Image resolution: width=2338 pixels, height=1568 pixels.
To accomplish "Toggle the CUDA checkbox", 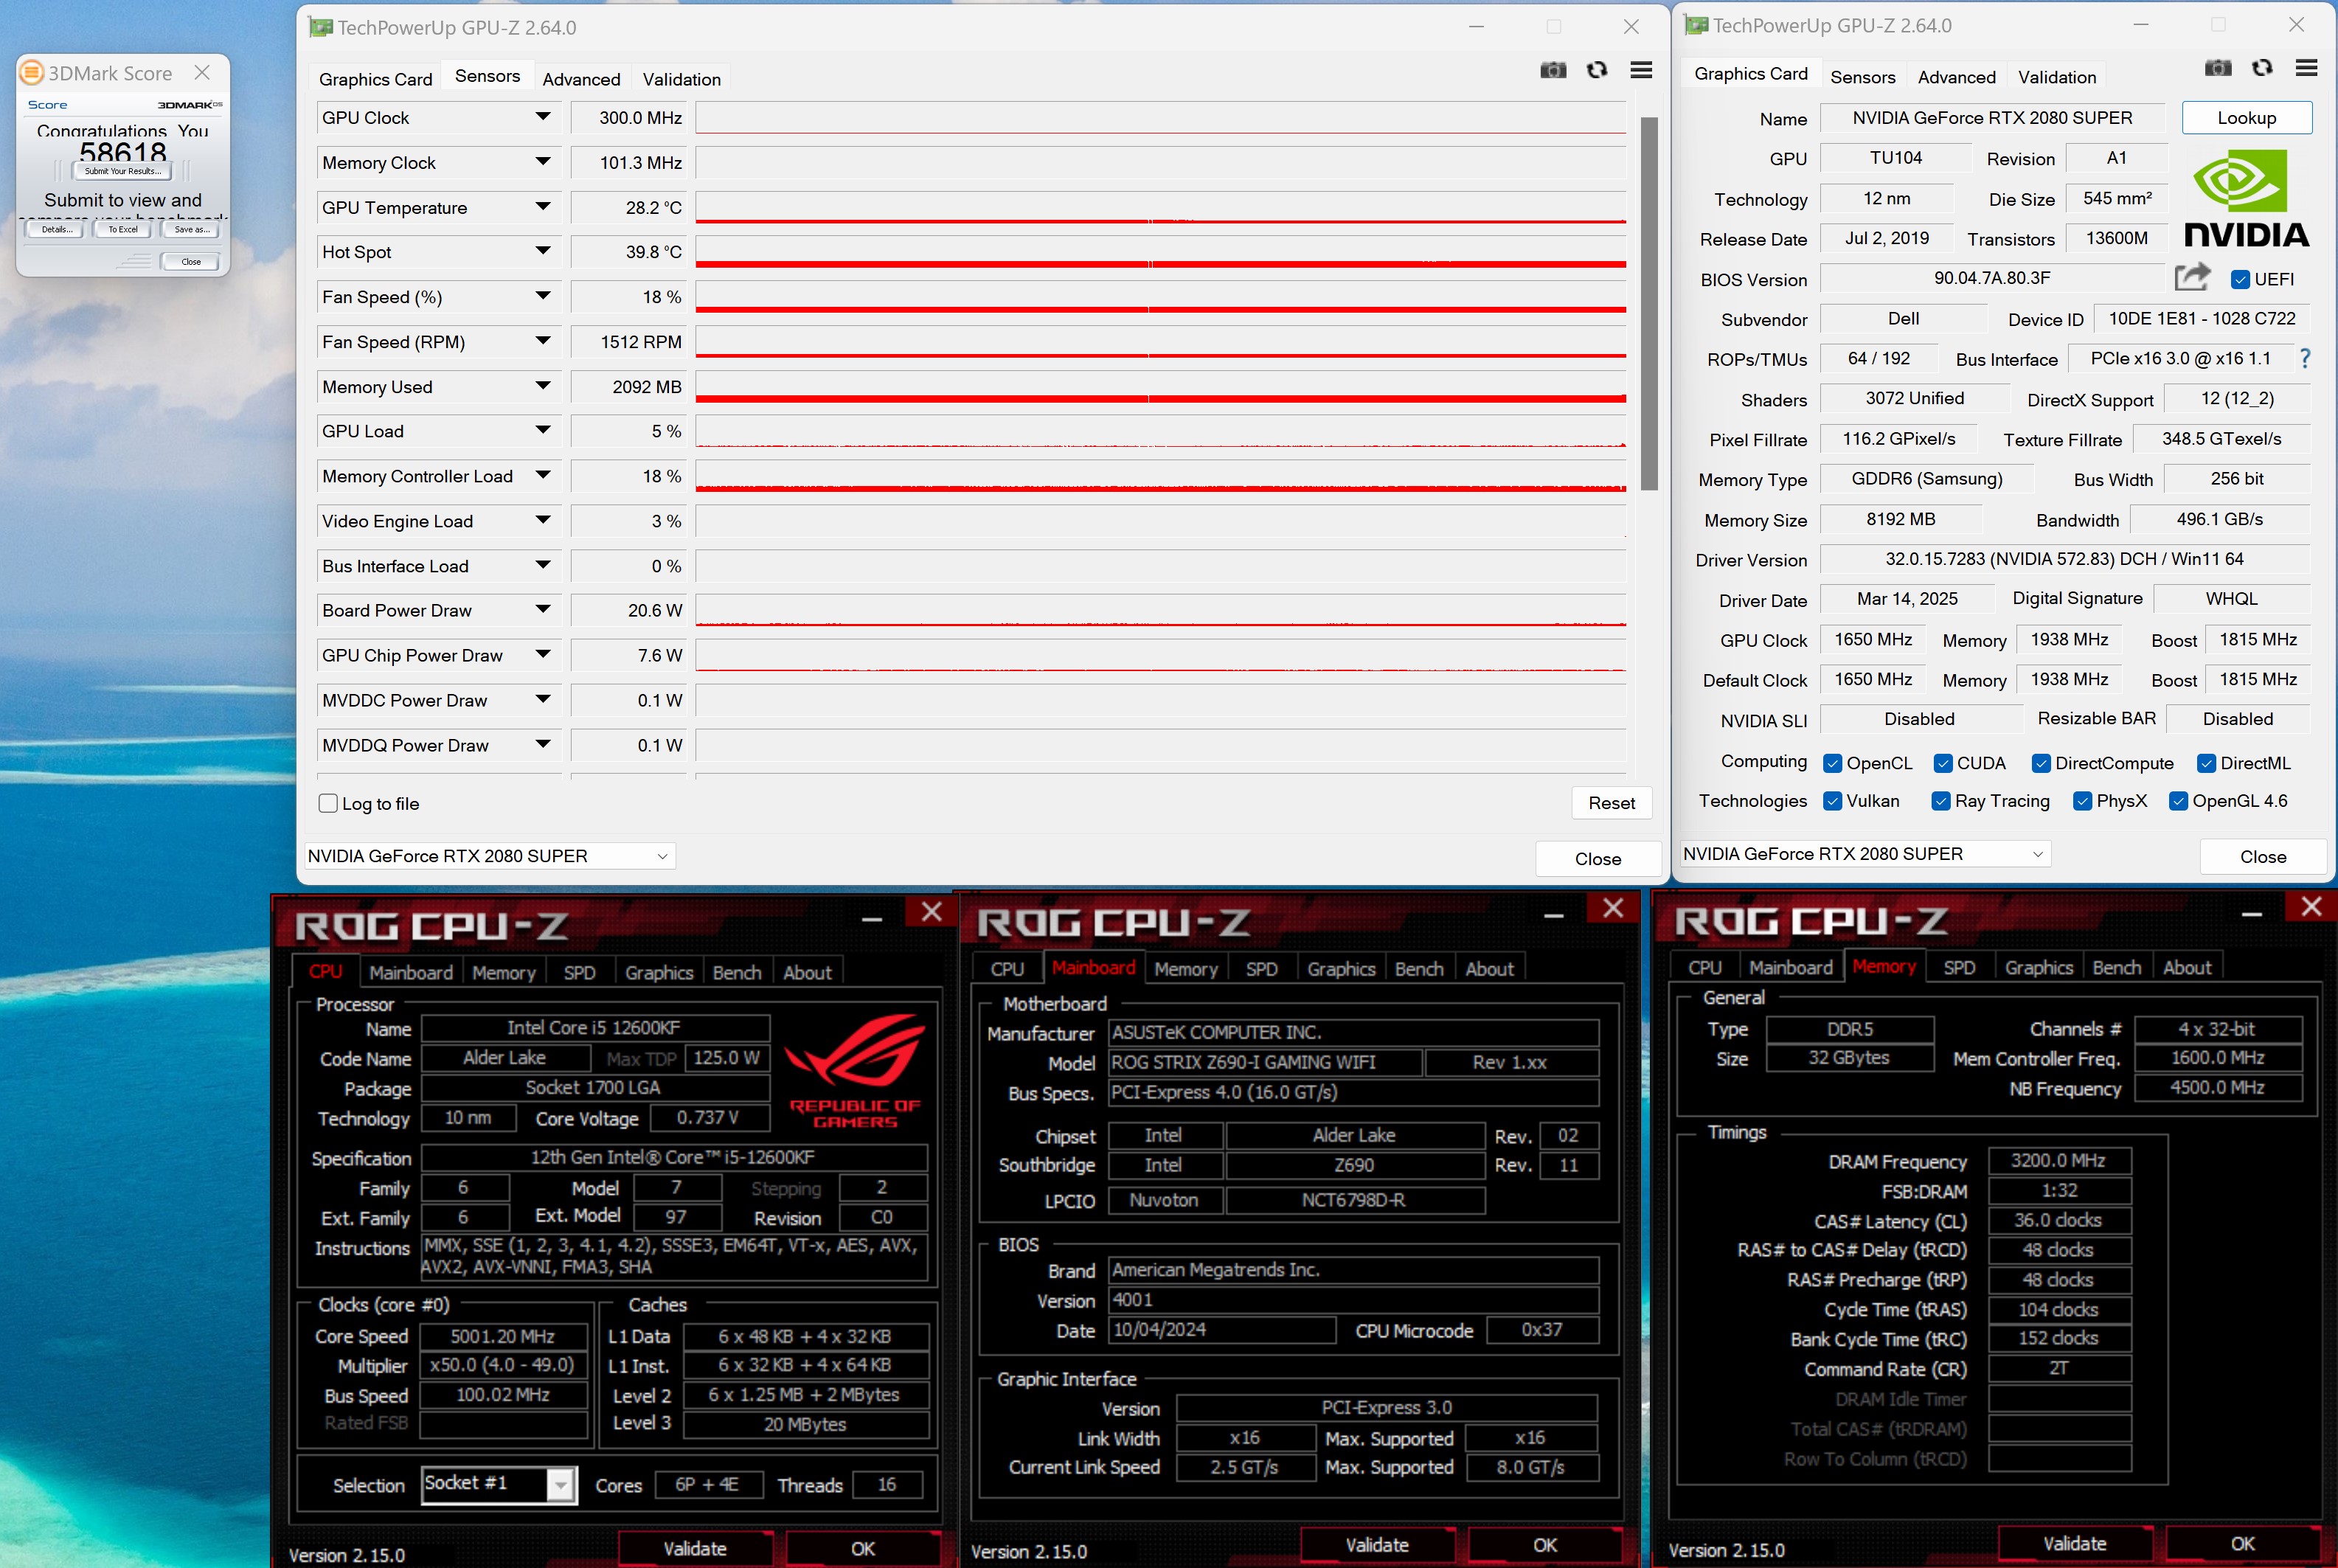I will (1943, 763).
